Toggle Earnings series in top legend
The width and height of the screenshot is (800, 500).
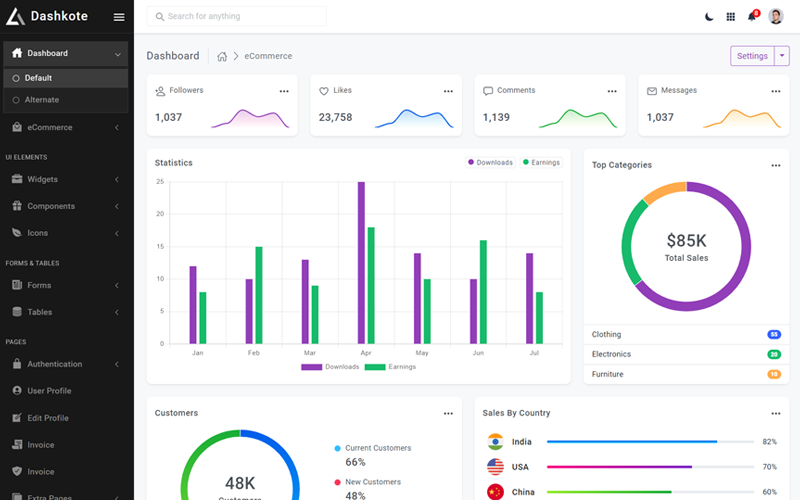pos(541,163)
